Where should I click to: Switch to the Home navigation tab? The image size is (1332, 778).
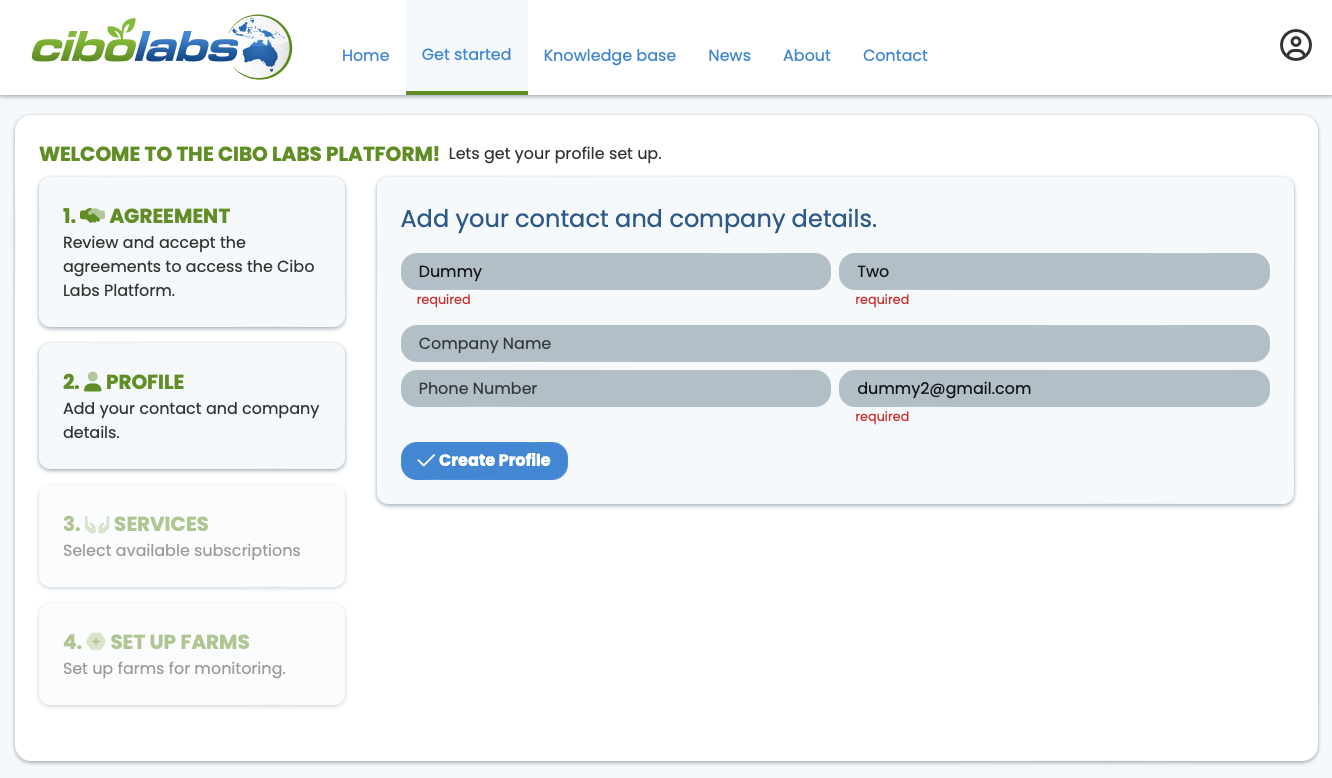tap(365, 55)
